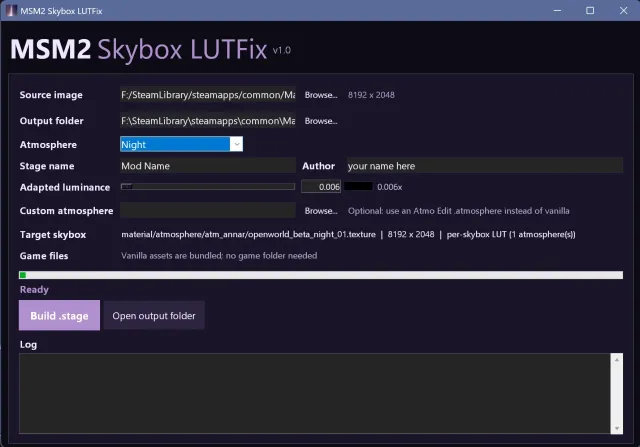Viewport: 640px width, 447px height.
Task: Click 'Vanilla assets are bundled' text
Action: pos(219,256)
